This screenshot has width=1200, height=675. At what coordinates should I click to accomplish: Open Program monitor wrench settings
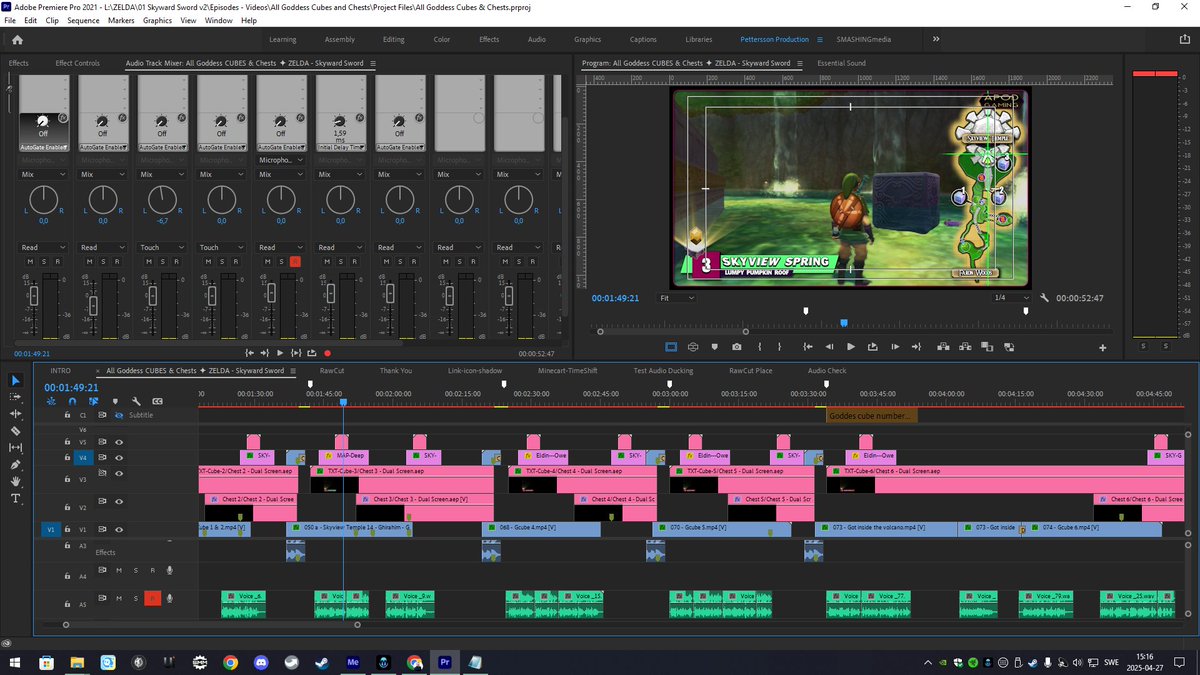tap(1045, 298)
